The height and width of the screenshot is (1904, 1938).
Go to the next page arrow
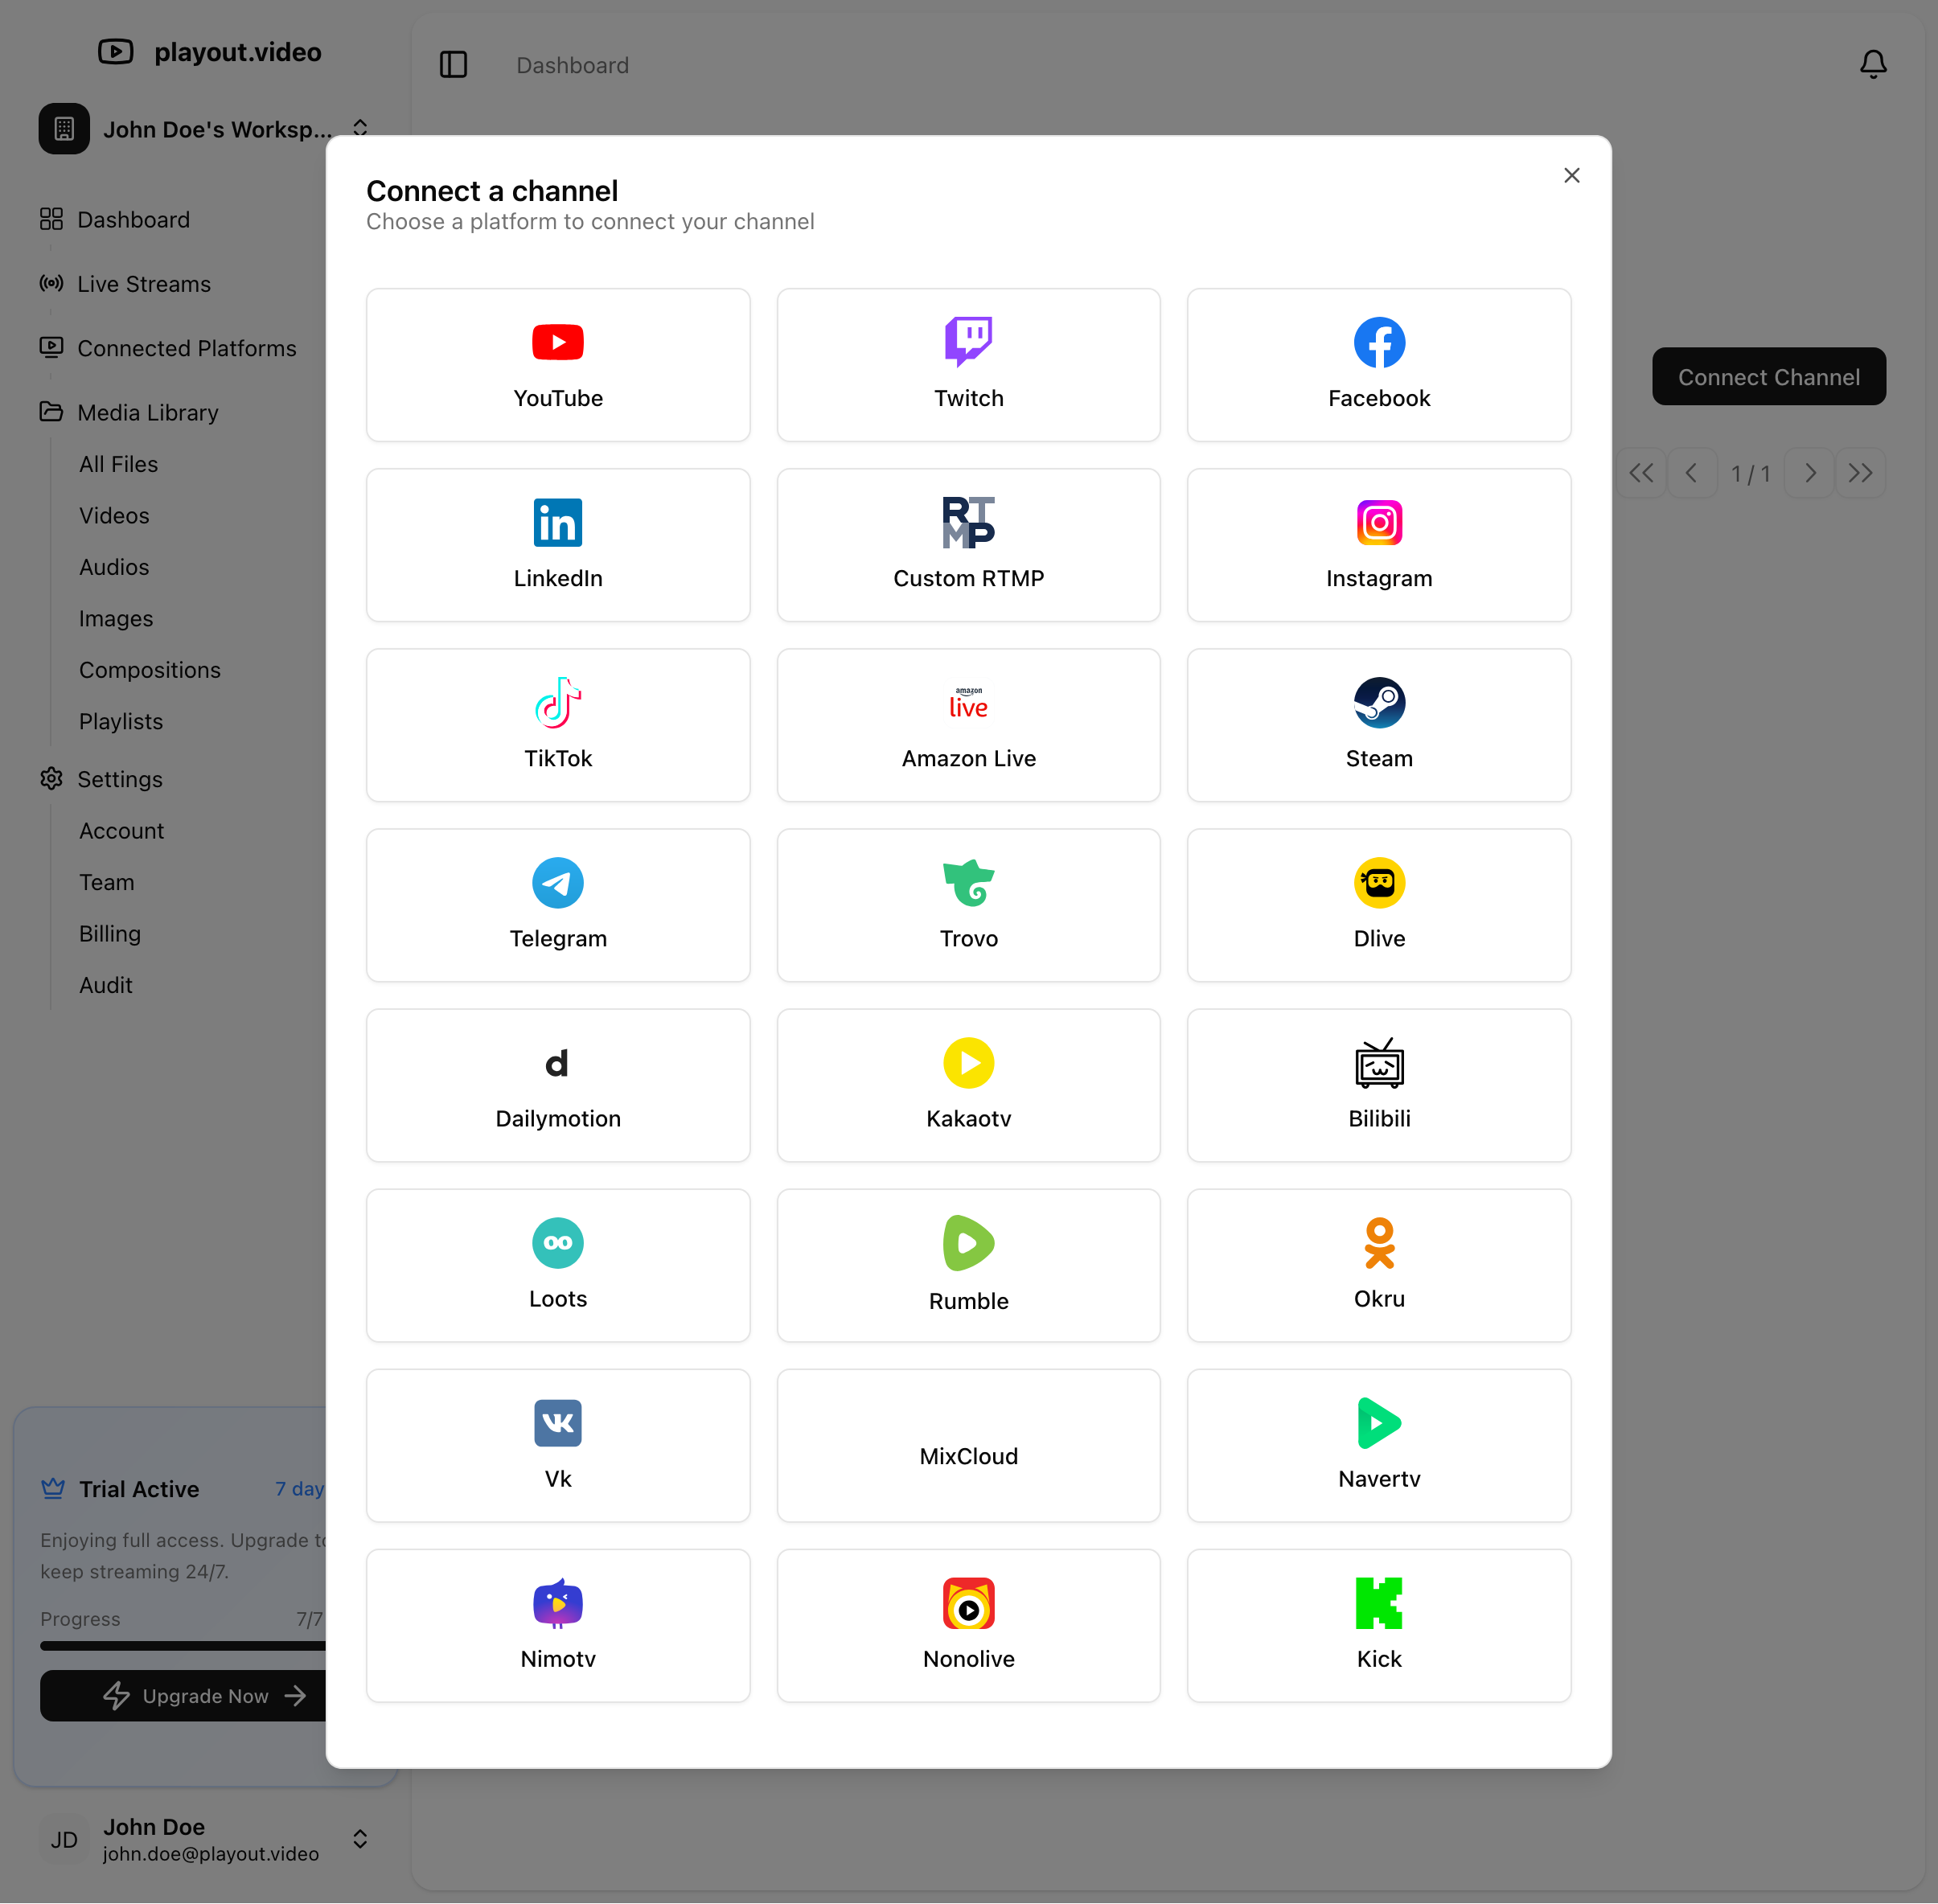1809,473
